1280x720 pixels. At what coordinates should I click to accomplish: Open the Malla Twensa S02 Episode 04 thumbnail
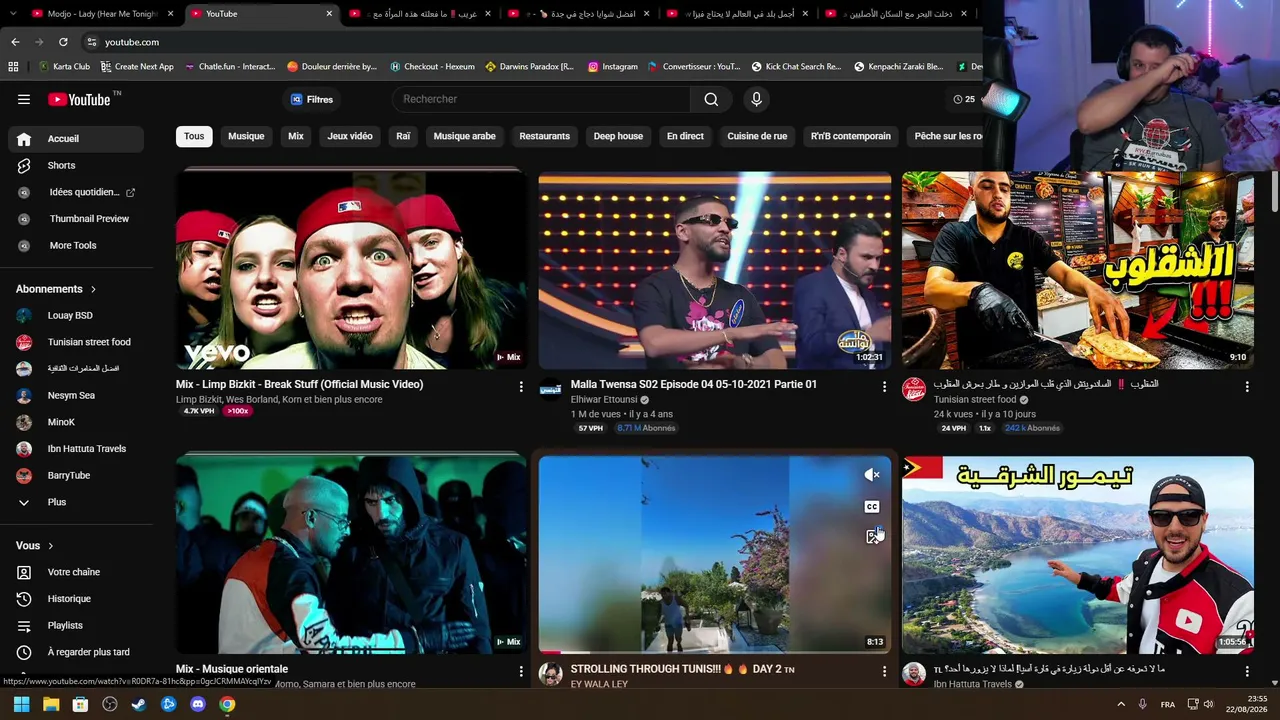pyautogui.click(x=715, y=270)
